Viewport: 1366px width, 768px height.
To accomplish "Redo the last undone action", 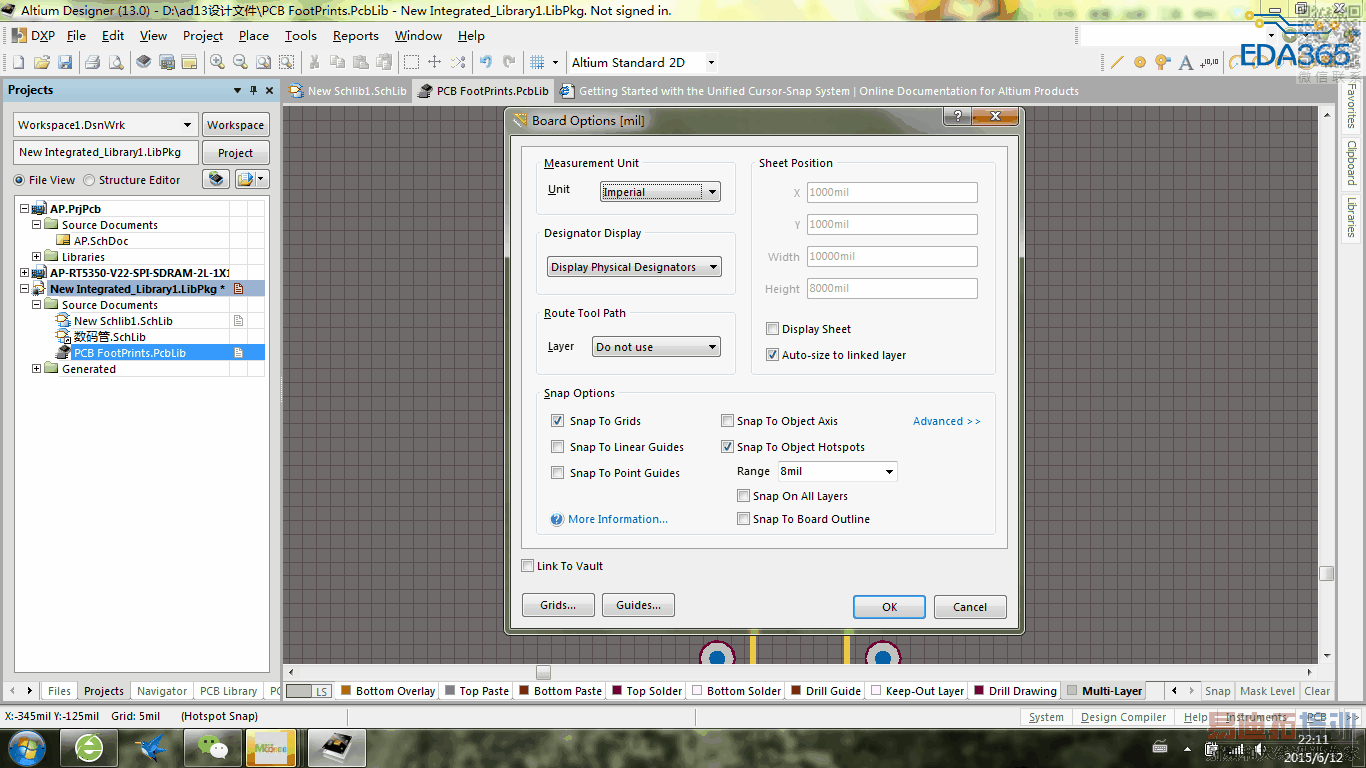I will pos(509,62).
